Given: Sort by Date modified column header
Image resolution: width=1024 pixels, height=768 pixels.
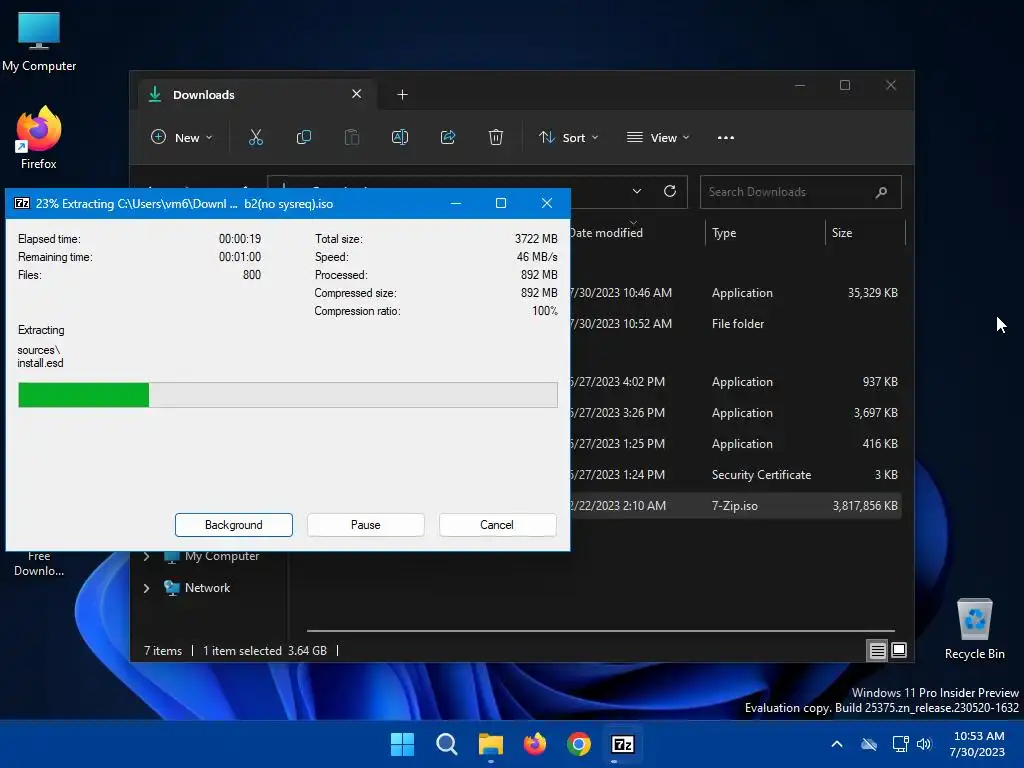Looking at the screenshot, I should tap(605, 233).
